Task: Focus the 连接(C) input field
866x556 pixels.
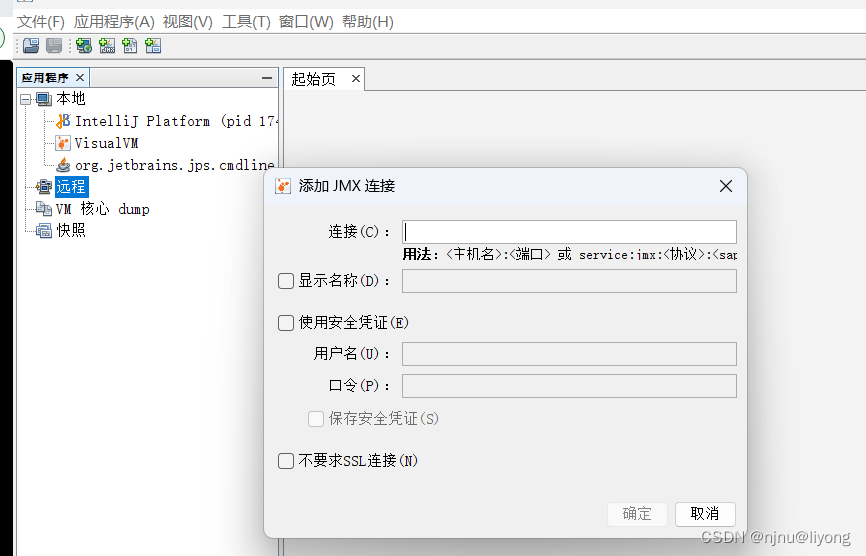Action: 569,232
